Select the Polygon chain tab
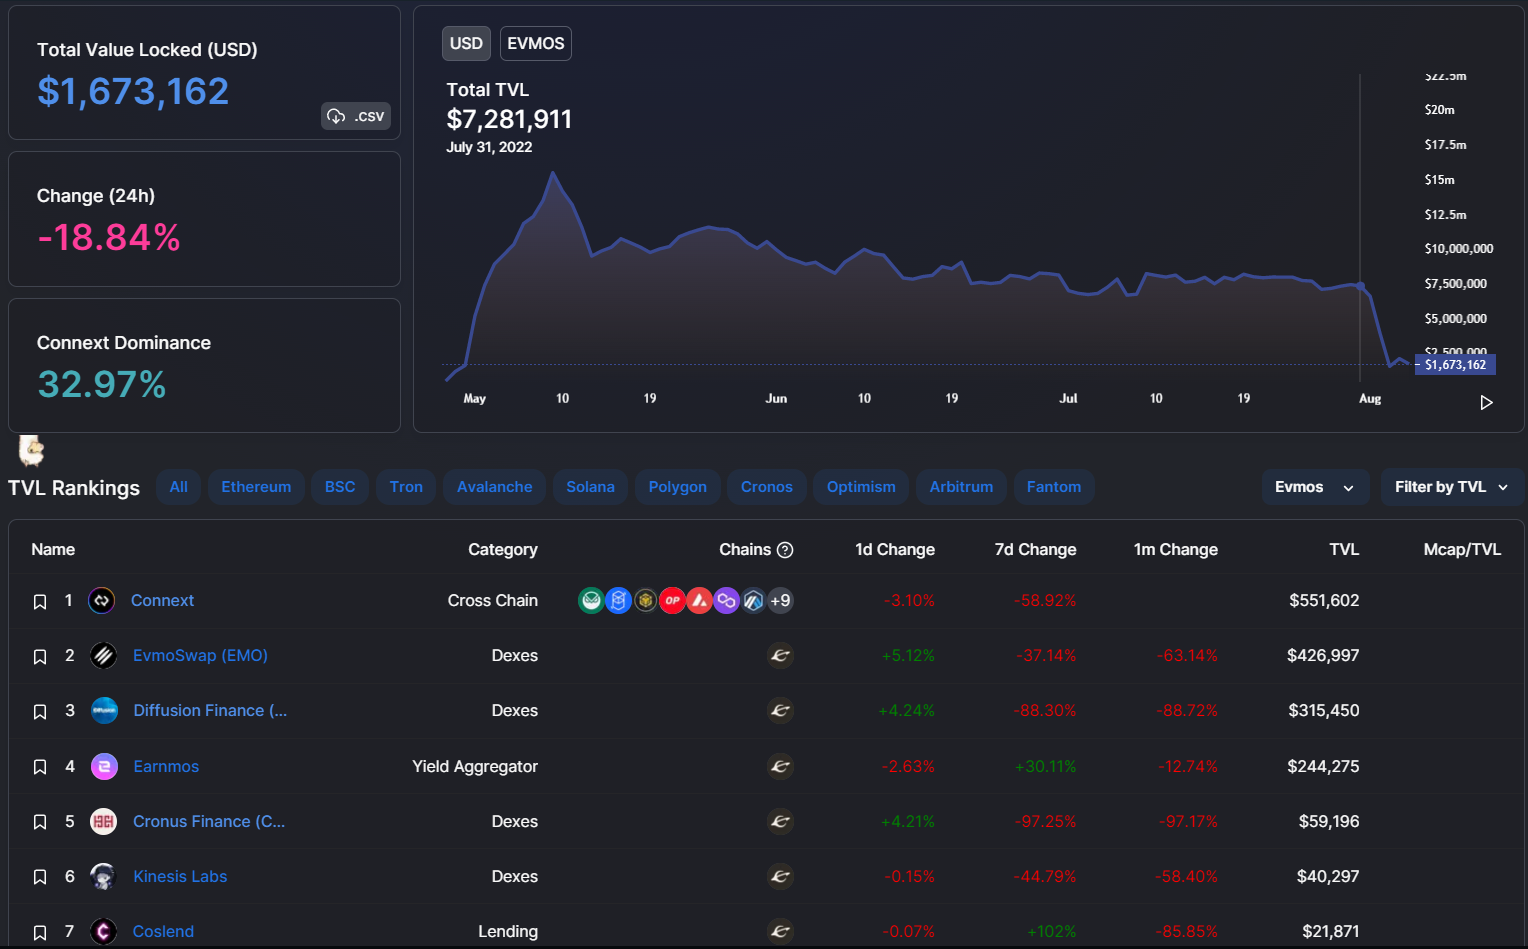The height and width of the screenshot is (949, 1528). (x=678, y=487)
